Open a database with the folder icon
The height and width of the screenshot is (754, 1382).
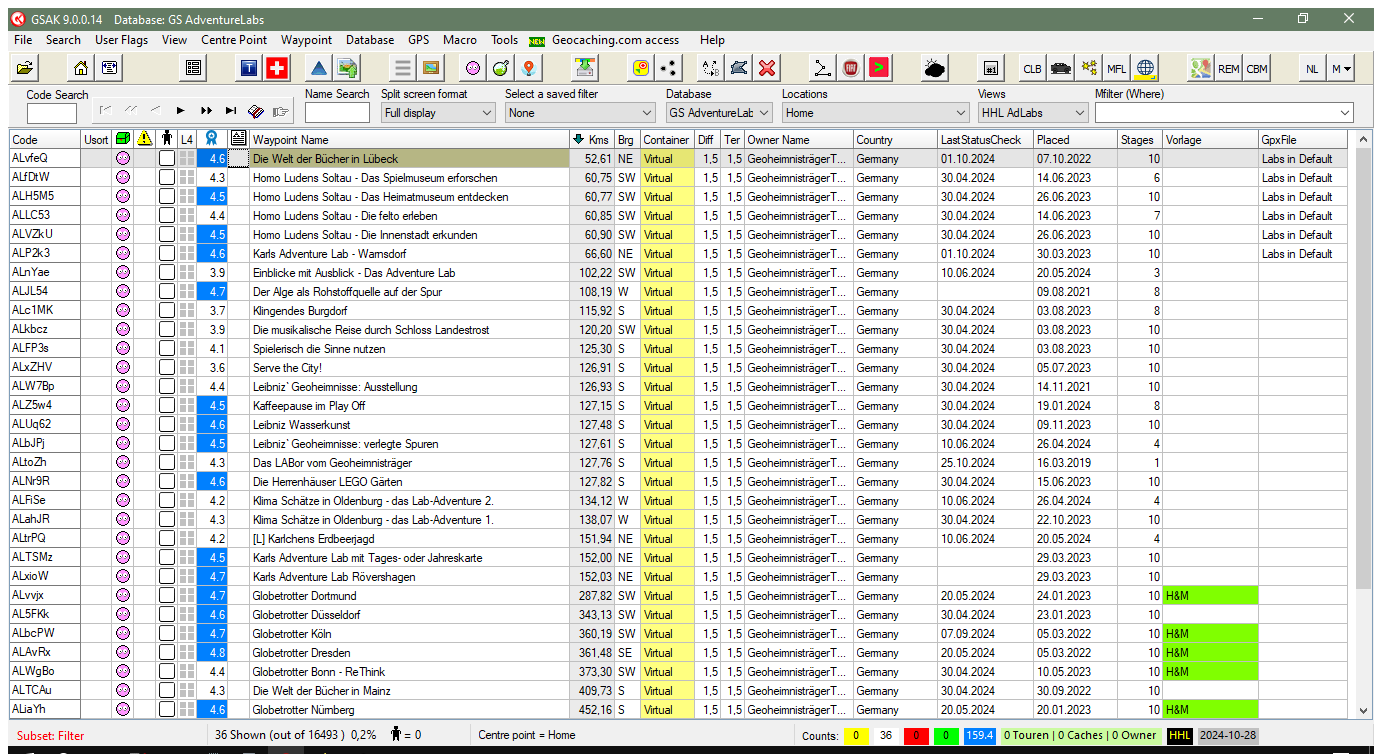pyautogui.click(x=25, y=68)
